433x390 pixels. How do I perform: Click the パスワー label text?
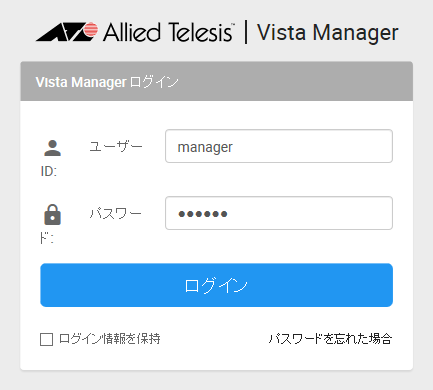[116, 213]
